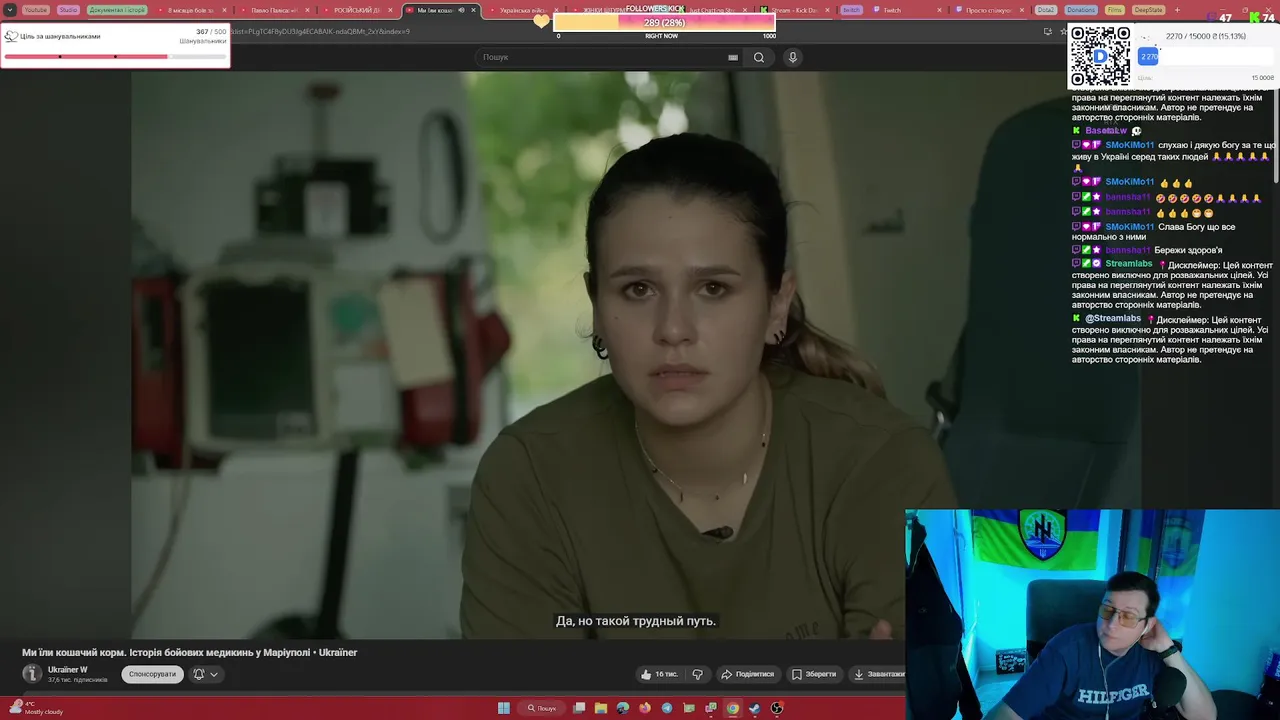Open the Ukraïner W channel name link
This screenshot has width=1280, height=720.
67,670
